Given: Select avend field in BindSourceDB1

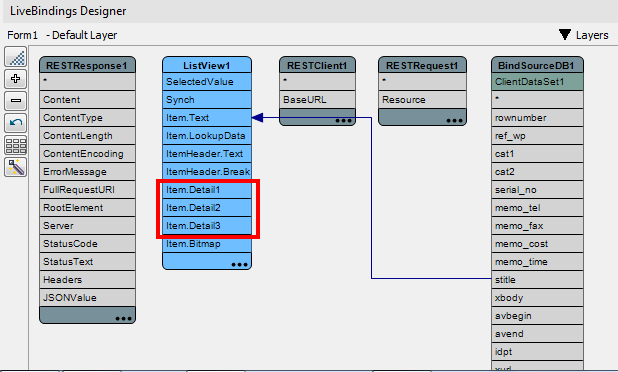Looking at the screenshot, I should [537, 334].
